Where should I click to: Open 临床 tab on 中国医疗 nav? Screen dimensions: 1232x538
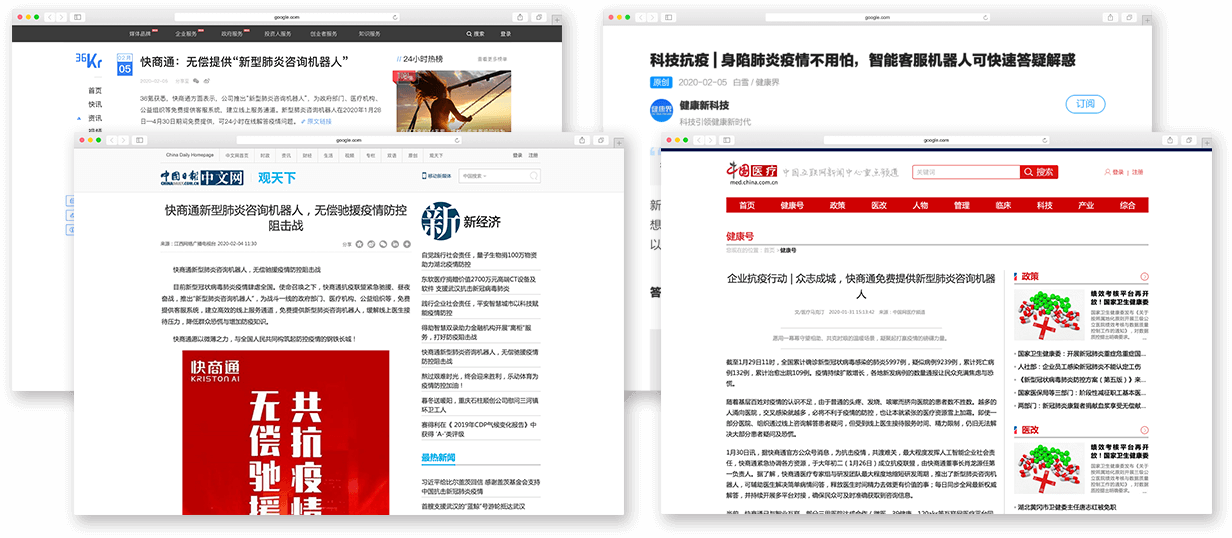(x=1003, y=205)
